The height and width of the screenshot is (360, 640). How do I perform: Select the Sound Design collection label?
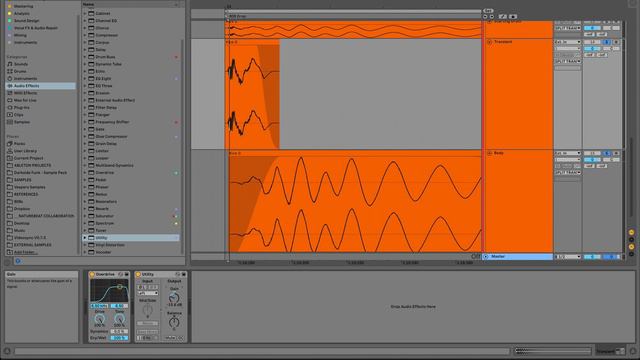click(27, 21)
